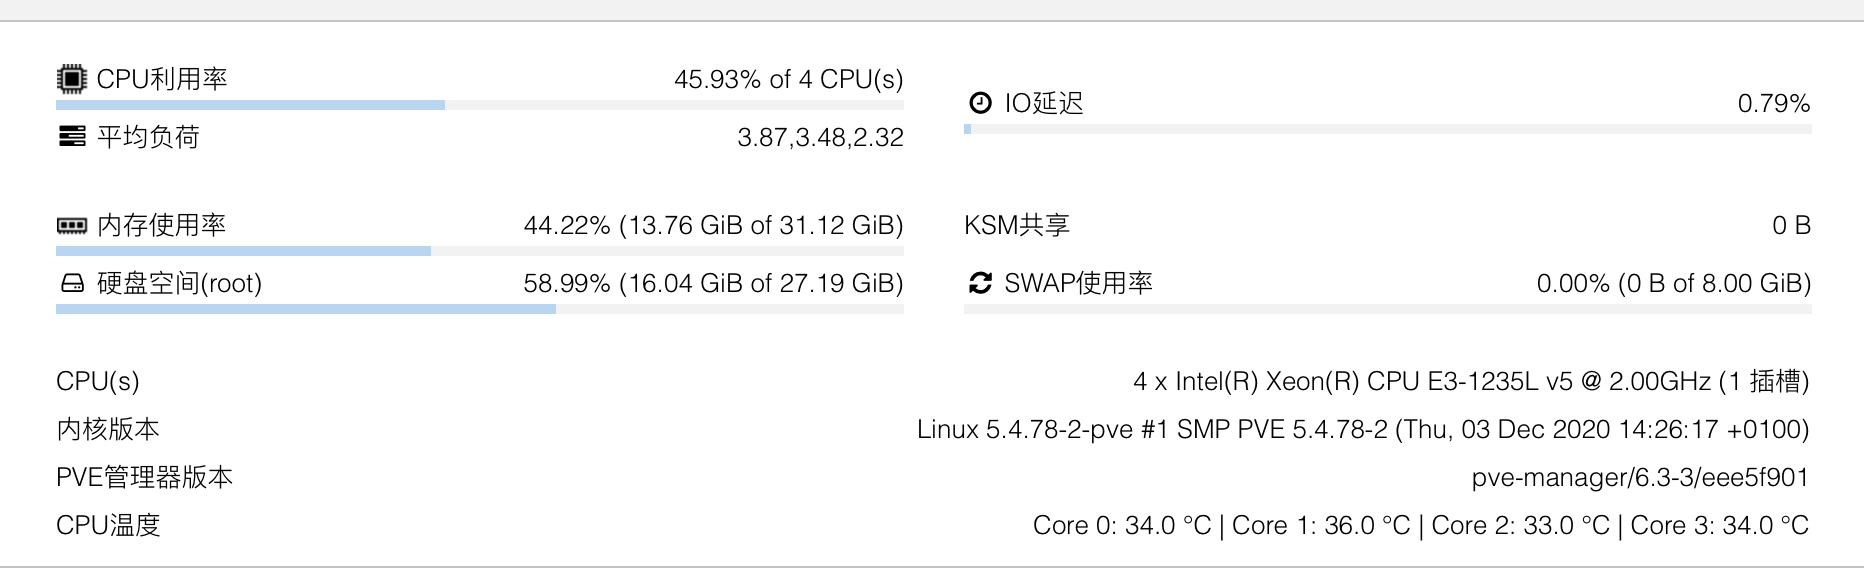
Task: Click the load average values 3.87,3.48,2.32
Action: click(820, 138)
